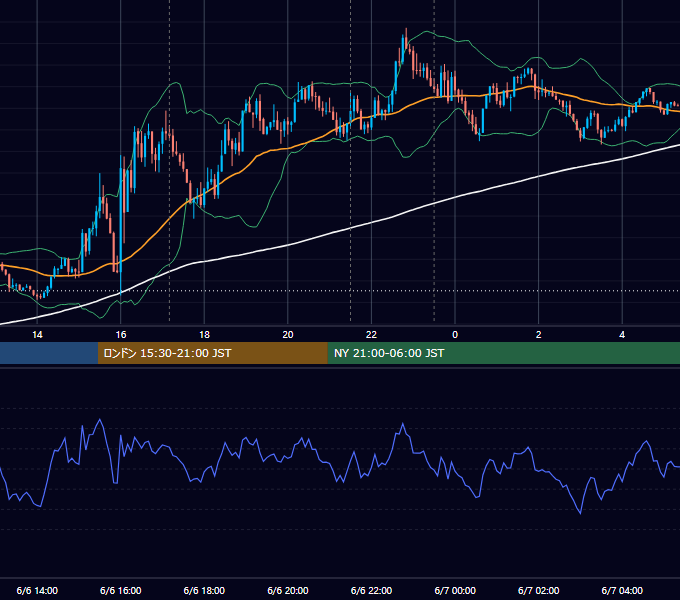Click the 2 hour axis label

click(539, 335)
